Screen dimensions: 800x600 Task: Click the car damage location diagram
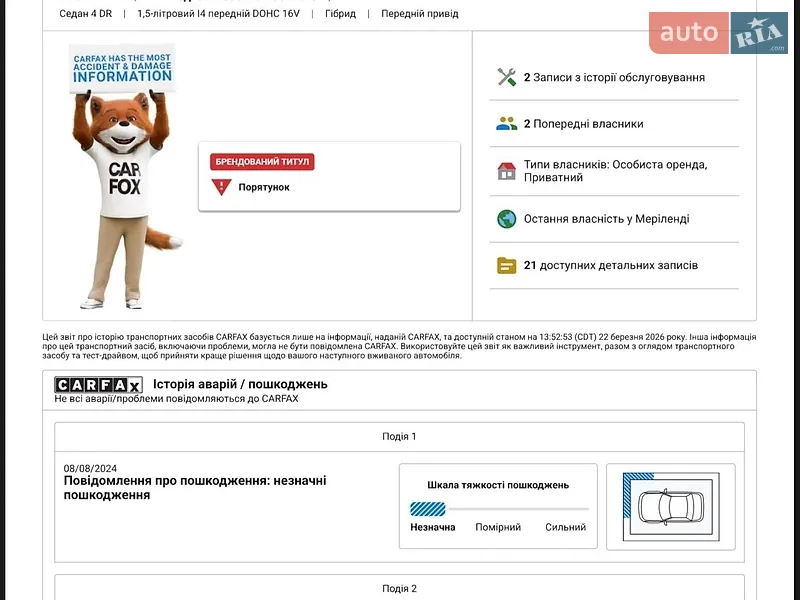pyautogui.click(x=671, y=507)
